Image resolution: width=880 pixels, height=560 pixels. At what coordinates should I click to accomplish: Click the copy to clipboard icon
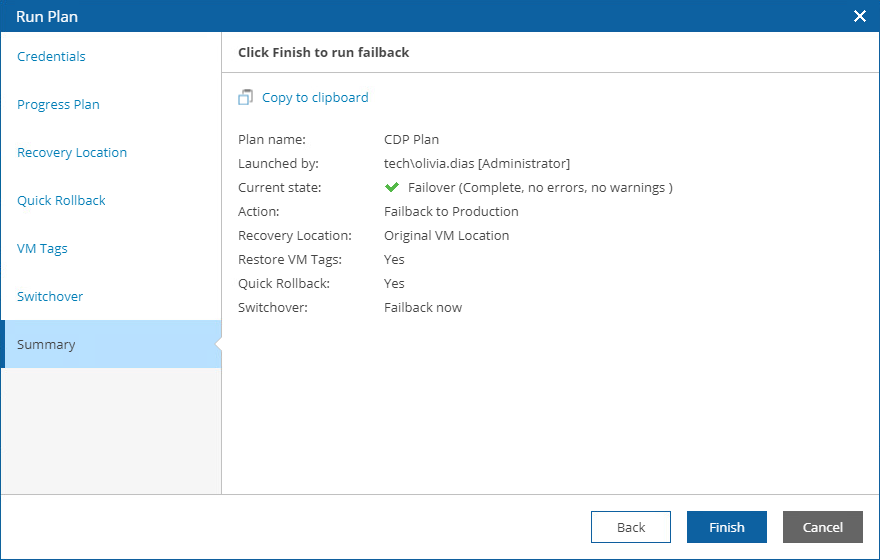pos(246,98)
